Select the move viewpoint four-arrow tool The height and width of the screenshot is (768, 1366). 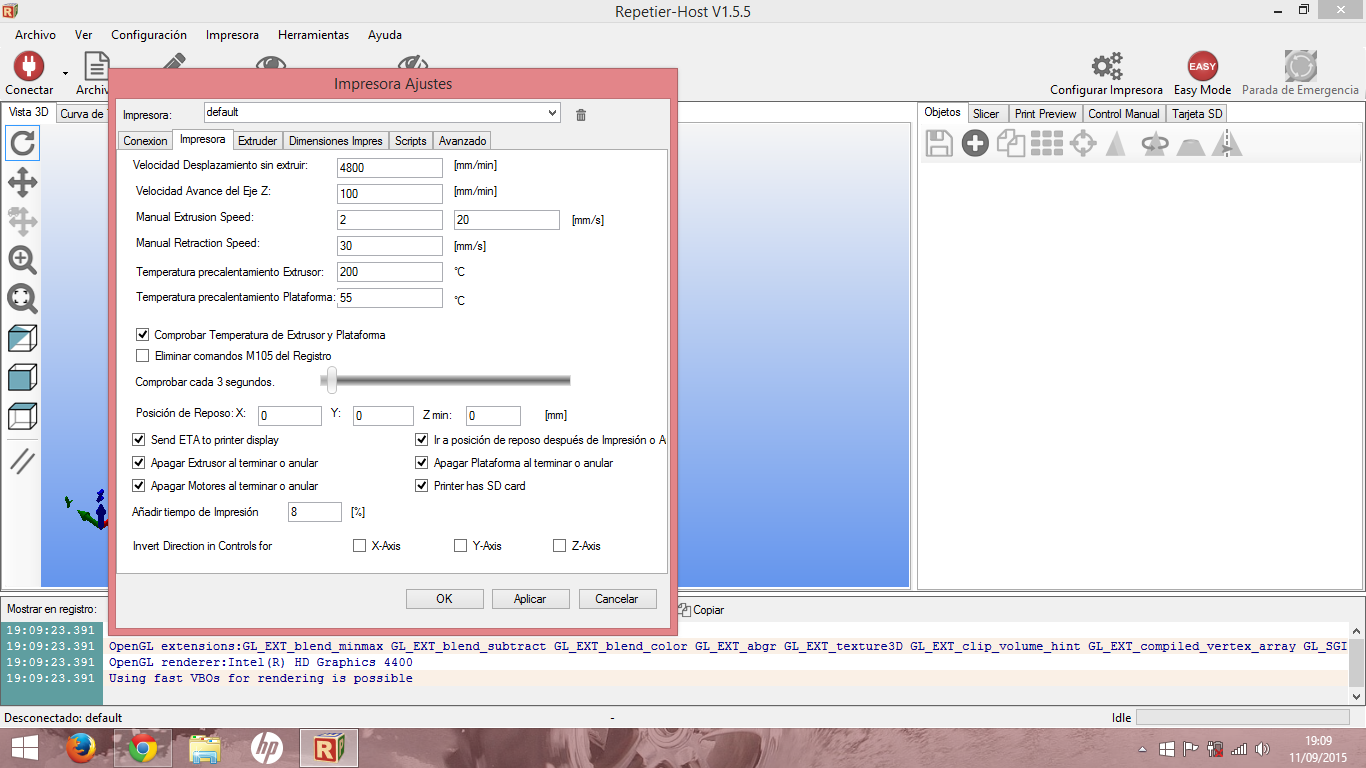tap(22, 182)
